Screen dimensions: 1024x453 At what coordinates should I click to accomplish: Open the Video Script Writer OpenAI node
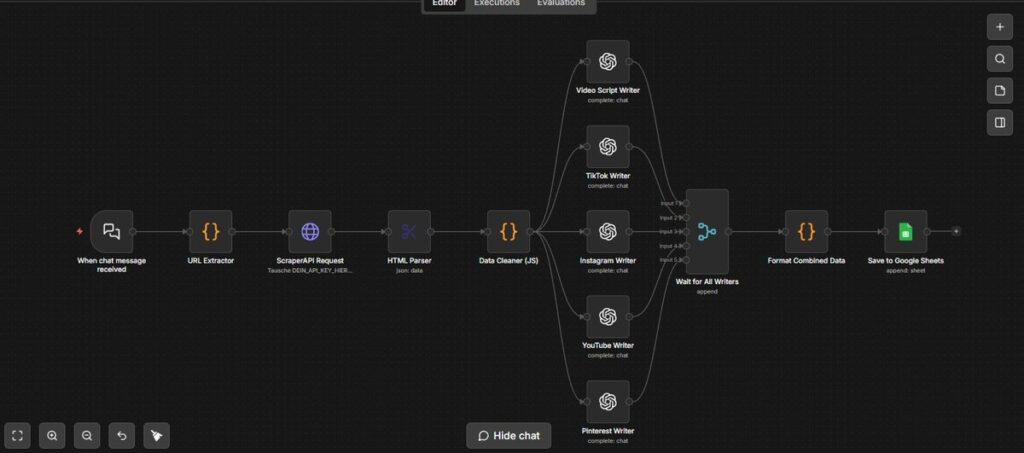pos(608,61)
